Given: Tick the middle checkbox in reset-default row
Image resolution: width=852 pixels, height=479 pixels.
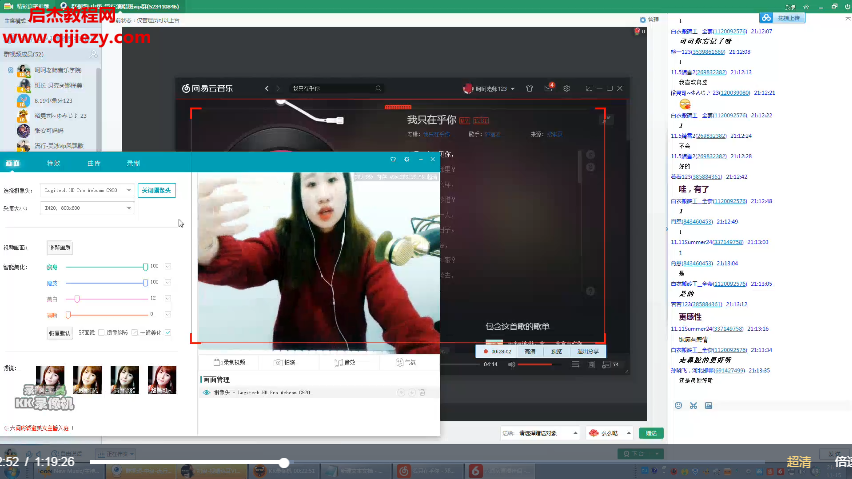Looking at the screenshot, I should point(135,332).
